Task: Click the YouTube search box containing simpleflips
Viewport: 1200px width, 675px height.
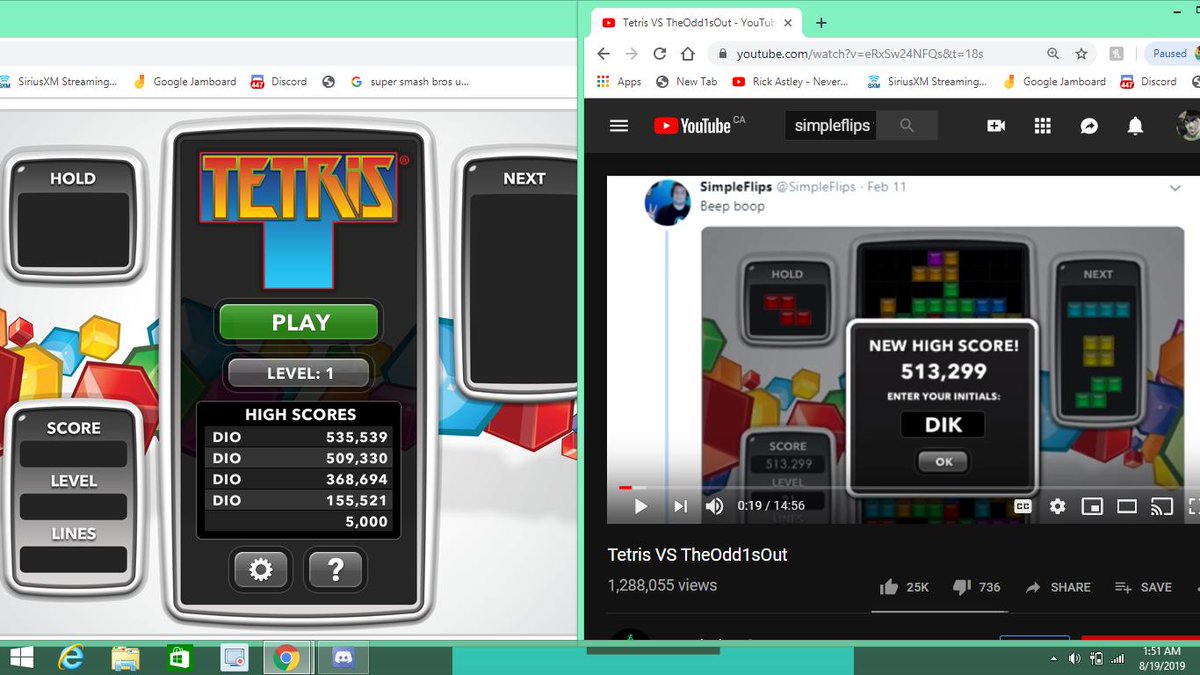Action: coord(832,125)
